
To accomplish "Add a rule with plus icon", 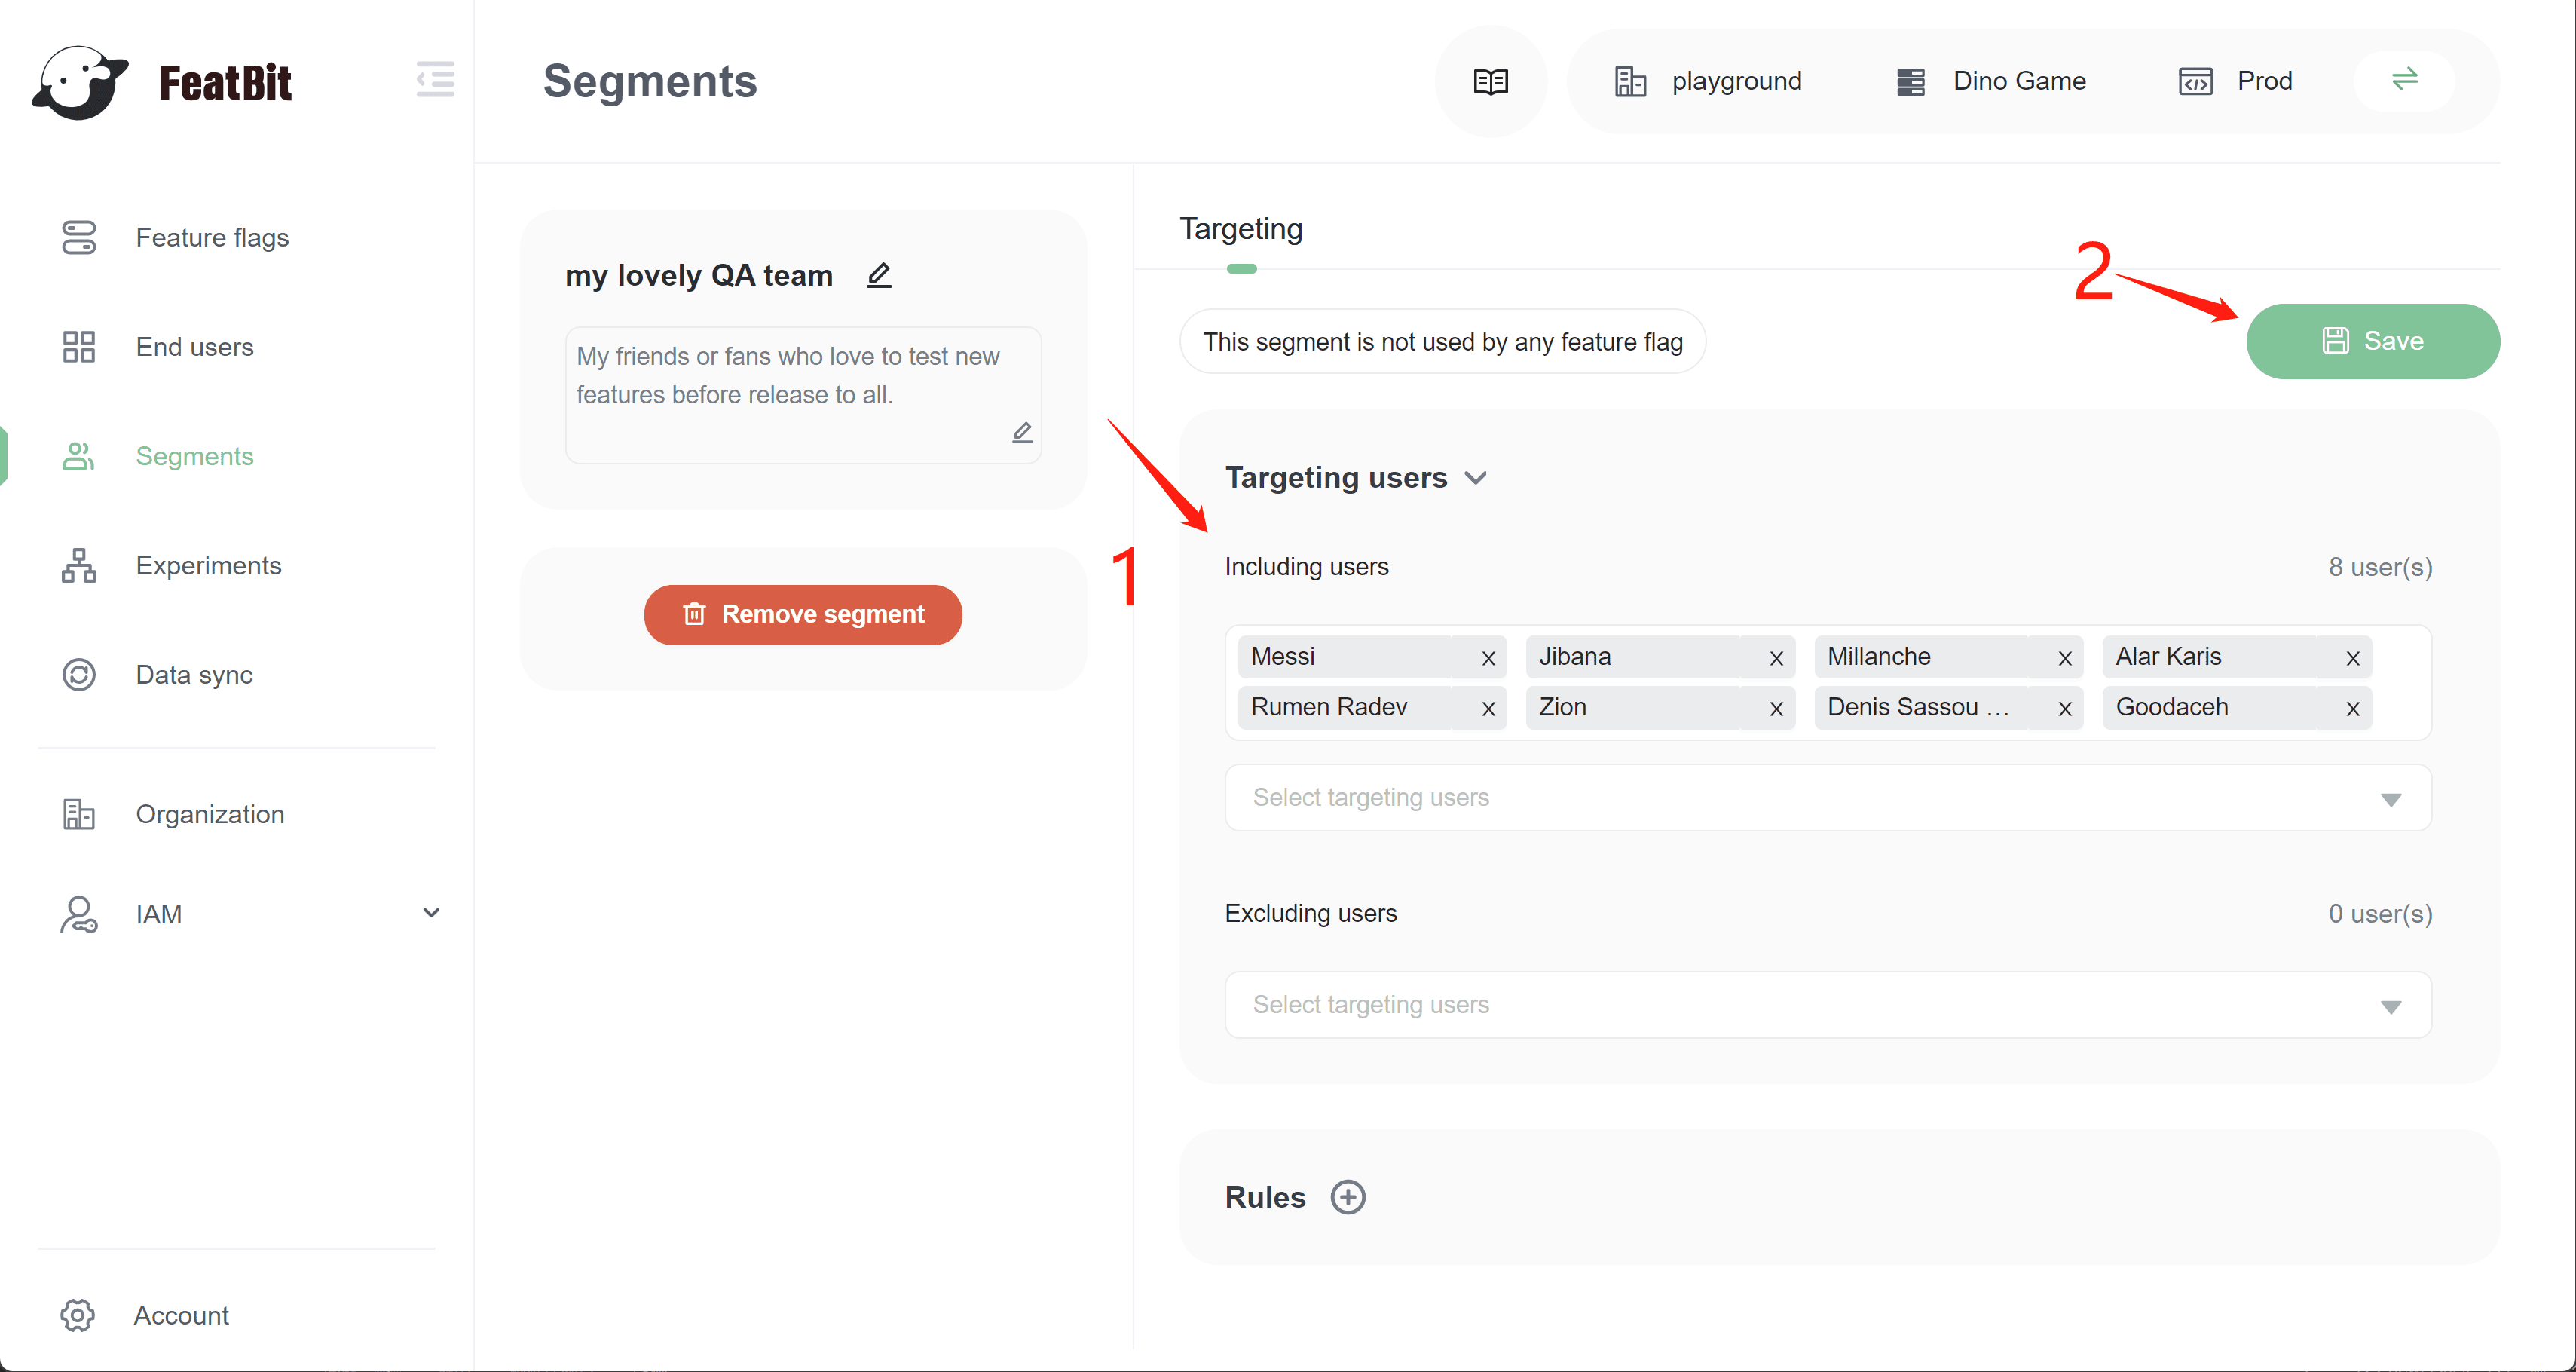I will point(1347,1197).
